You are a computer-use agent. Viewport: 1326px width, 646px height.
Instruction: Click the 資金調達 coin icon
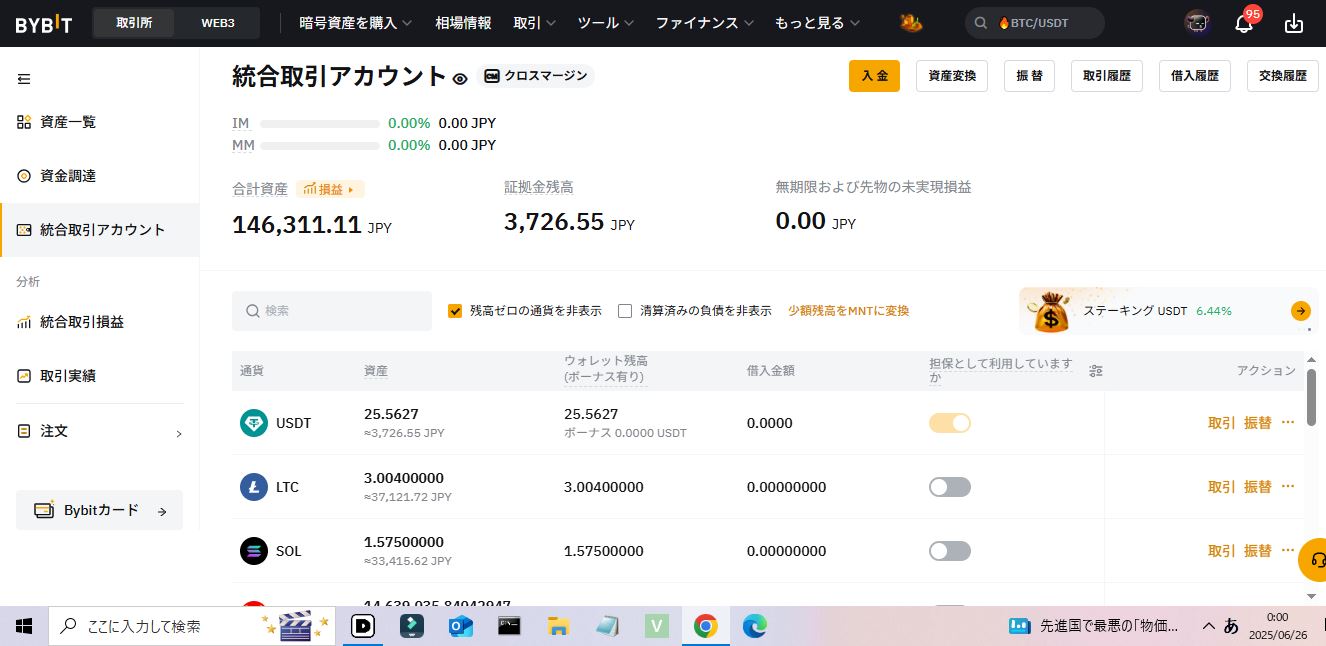point(24,176)
